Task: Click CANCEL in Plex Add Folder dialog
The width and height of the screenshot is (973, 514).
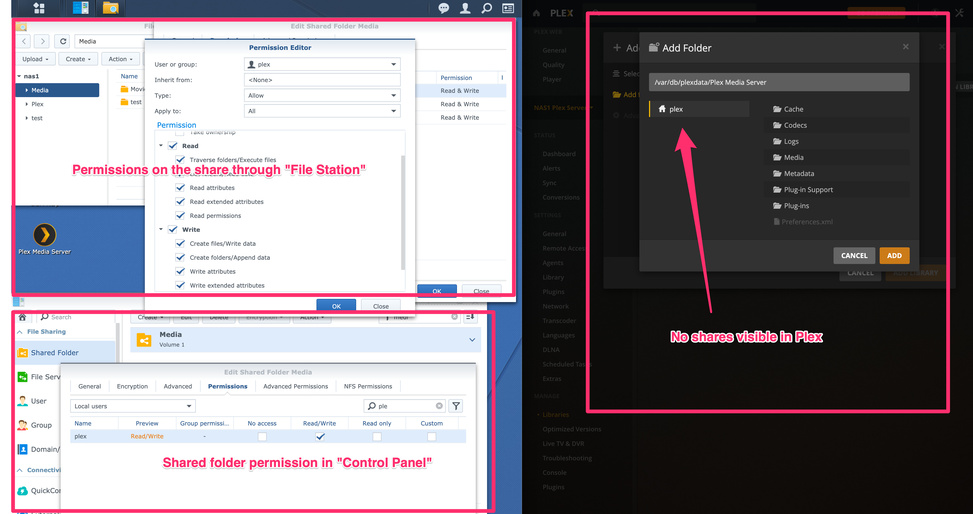Action: pyautogui.click(x=854, y=256)
